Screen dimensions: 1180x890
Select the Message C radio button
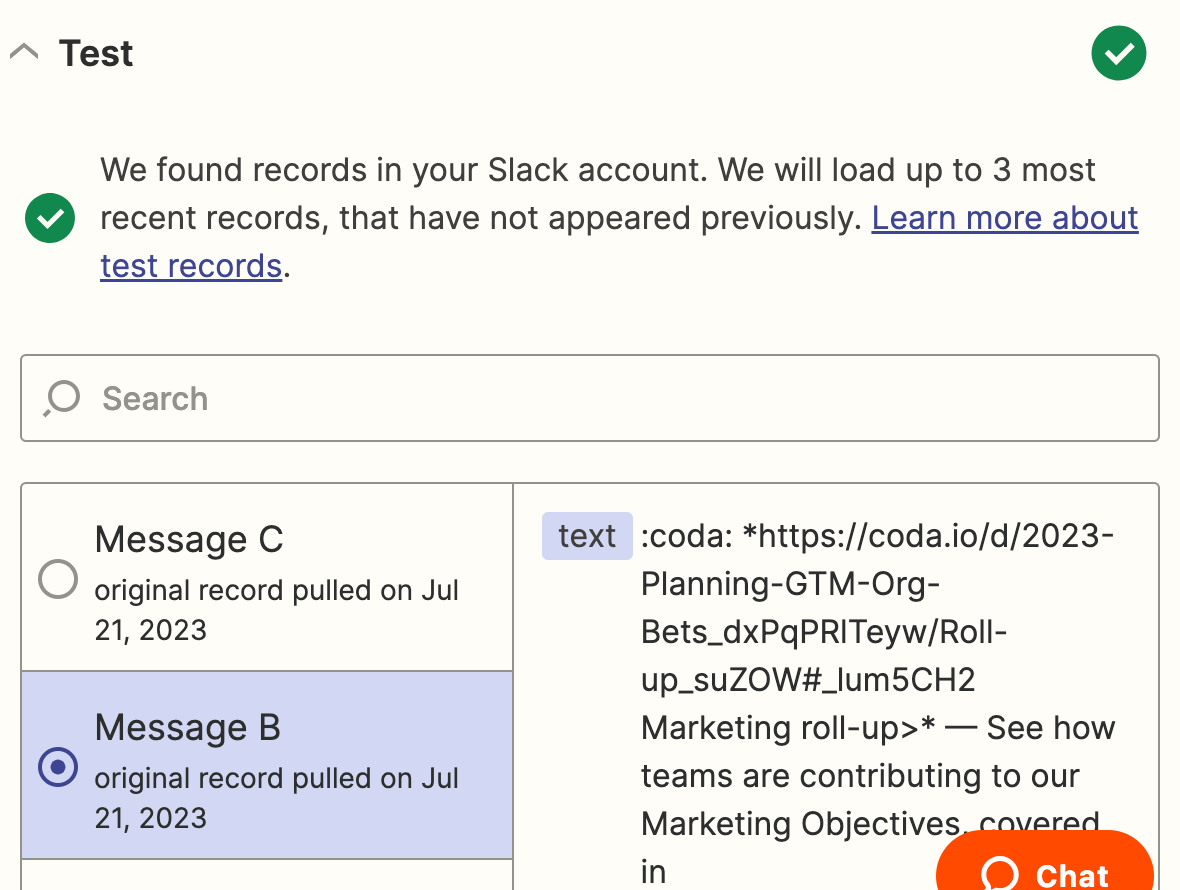(x=58, y=578)
